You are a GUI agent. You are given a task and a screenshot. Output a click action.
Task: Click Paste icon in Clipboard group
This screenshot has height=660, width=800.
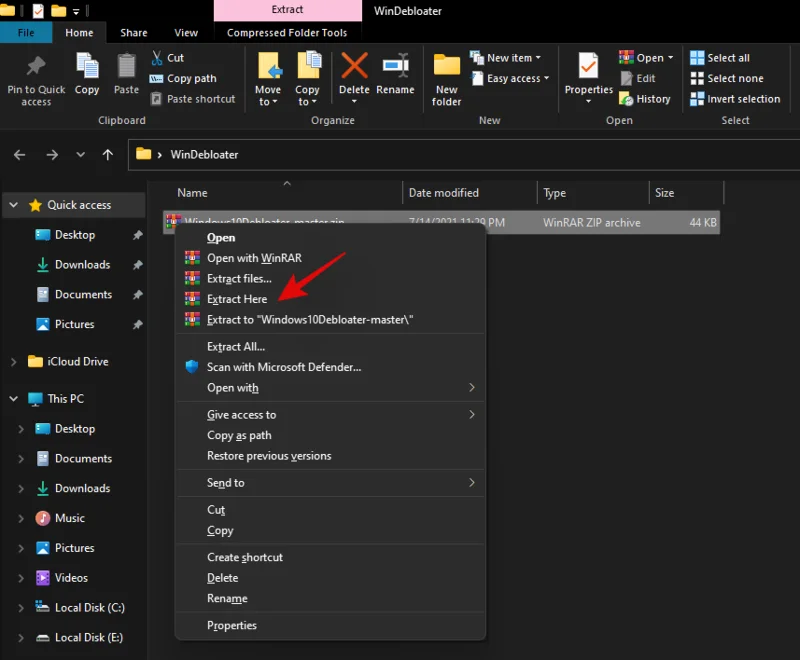(126, 68)
